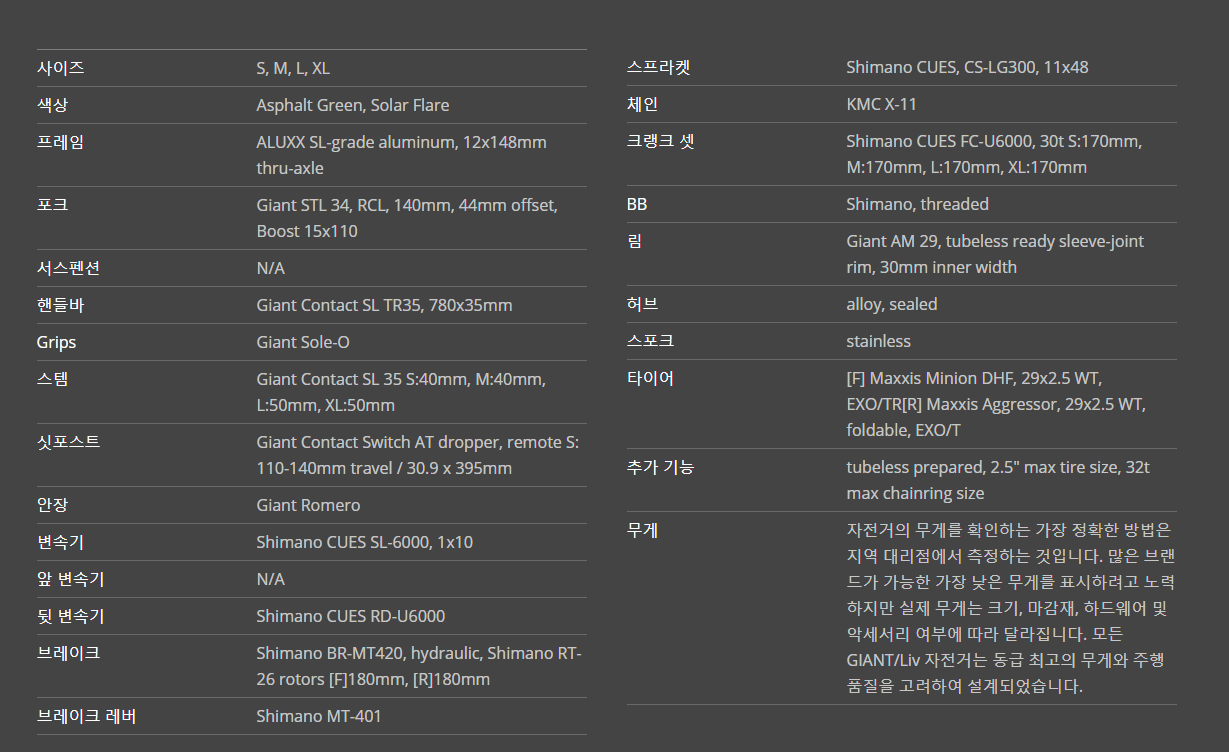The image size is (1229, 752).
Task: Click the 사이즈 label
Action: coord(60,68)
